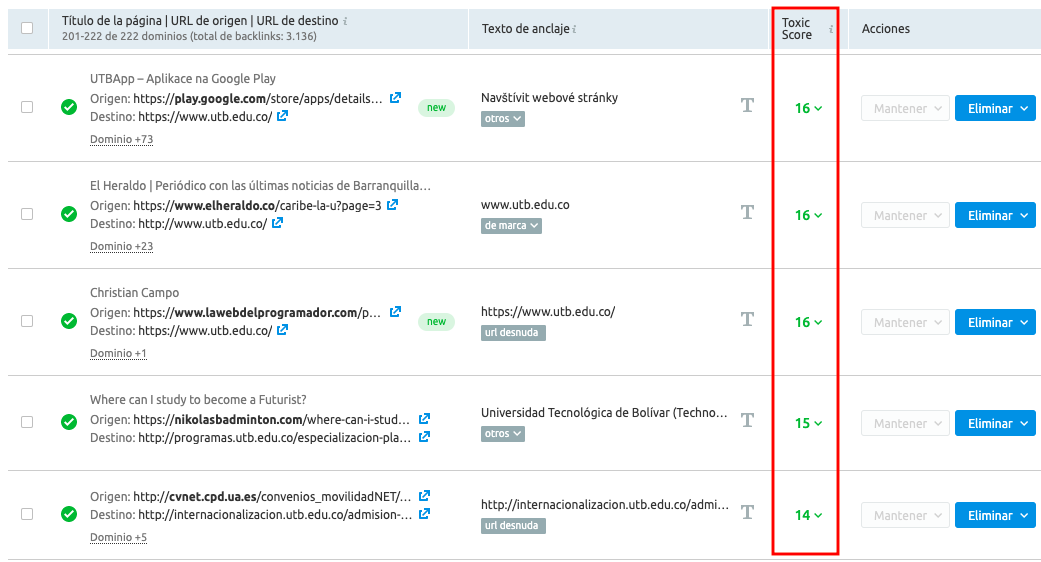Image resolution: width=1041 pixels, height=562 pixels.
Task: Tick the select-all checkbox in table header
Action: pyautogui.click(x=27, y=28)
